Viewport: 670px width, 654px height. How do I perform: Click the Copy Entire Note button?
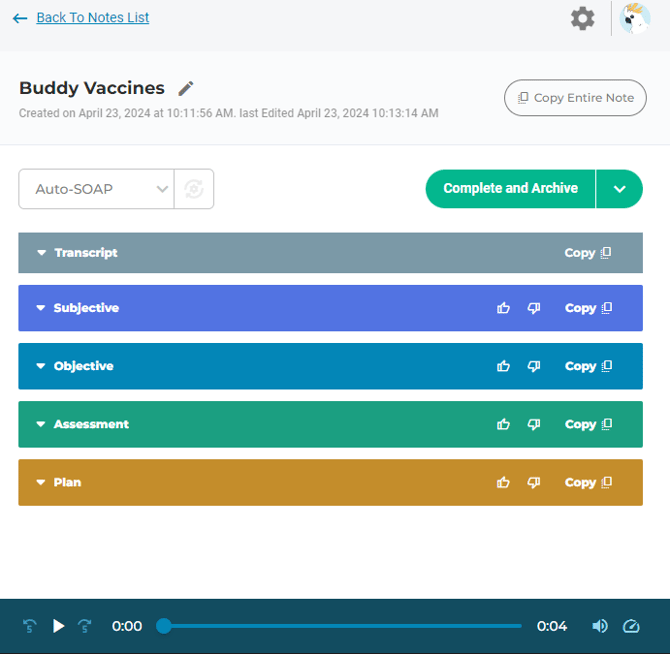tap(575, 98)
